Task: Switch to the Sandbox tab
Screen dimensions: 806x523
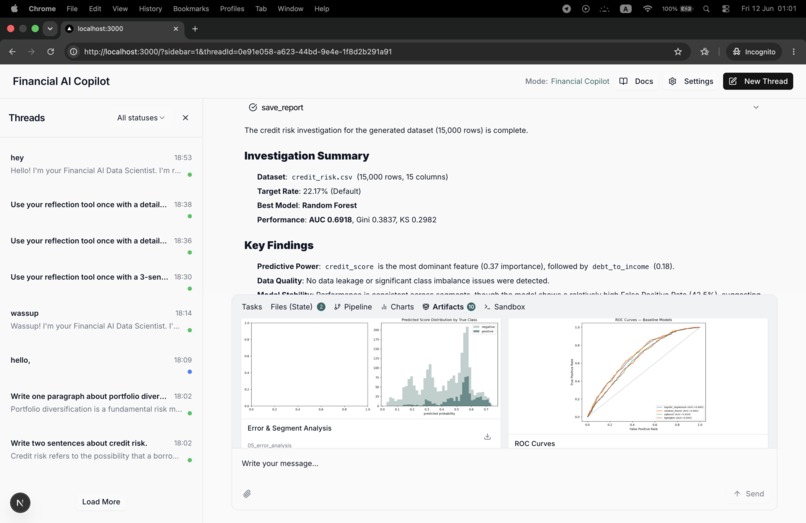Action: click(x=504, y=307)
